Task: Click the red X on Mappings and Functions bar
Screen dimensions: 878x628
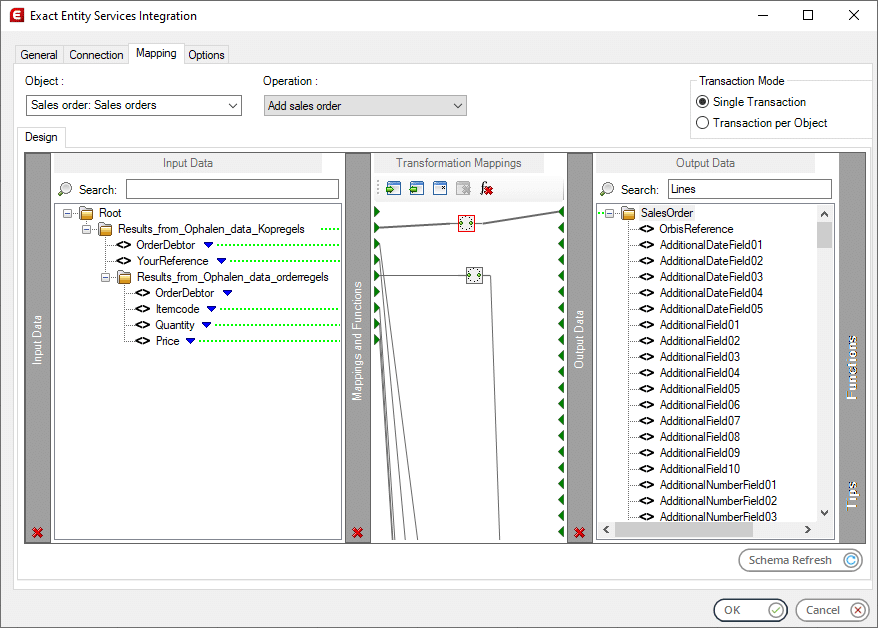Action: tap(358, 532)
